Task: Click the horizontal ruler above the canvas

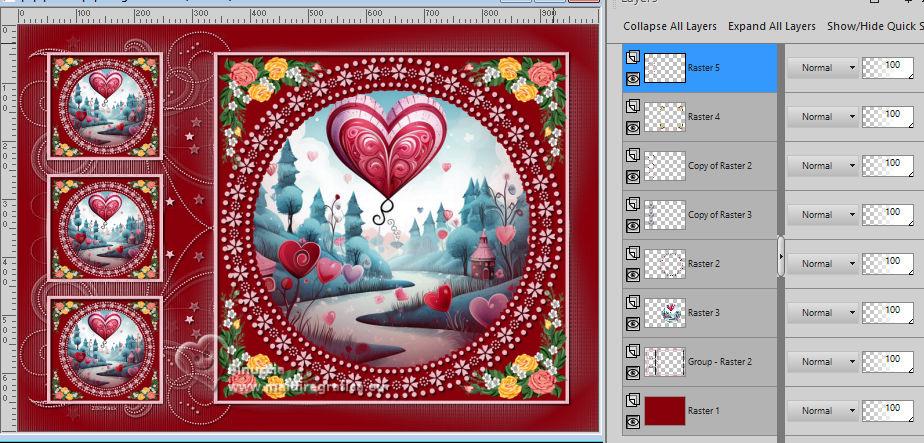Action: [x=308, y=15]
